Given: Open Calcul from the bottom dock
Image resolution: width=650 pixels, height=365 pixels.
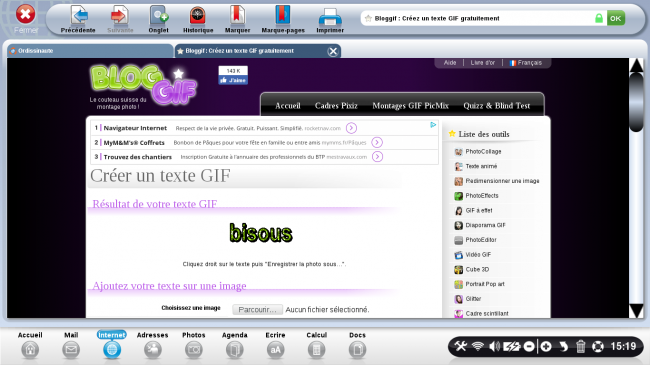Looking at the screenshot, I should point(316,345).
